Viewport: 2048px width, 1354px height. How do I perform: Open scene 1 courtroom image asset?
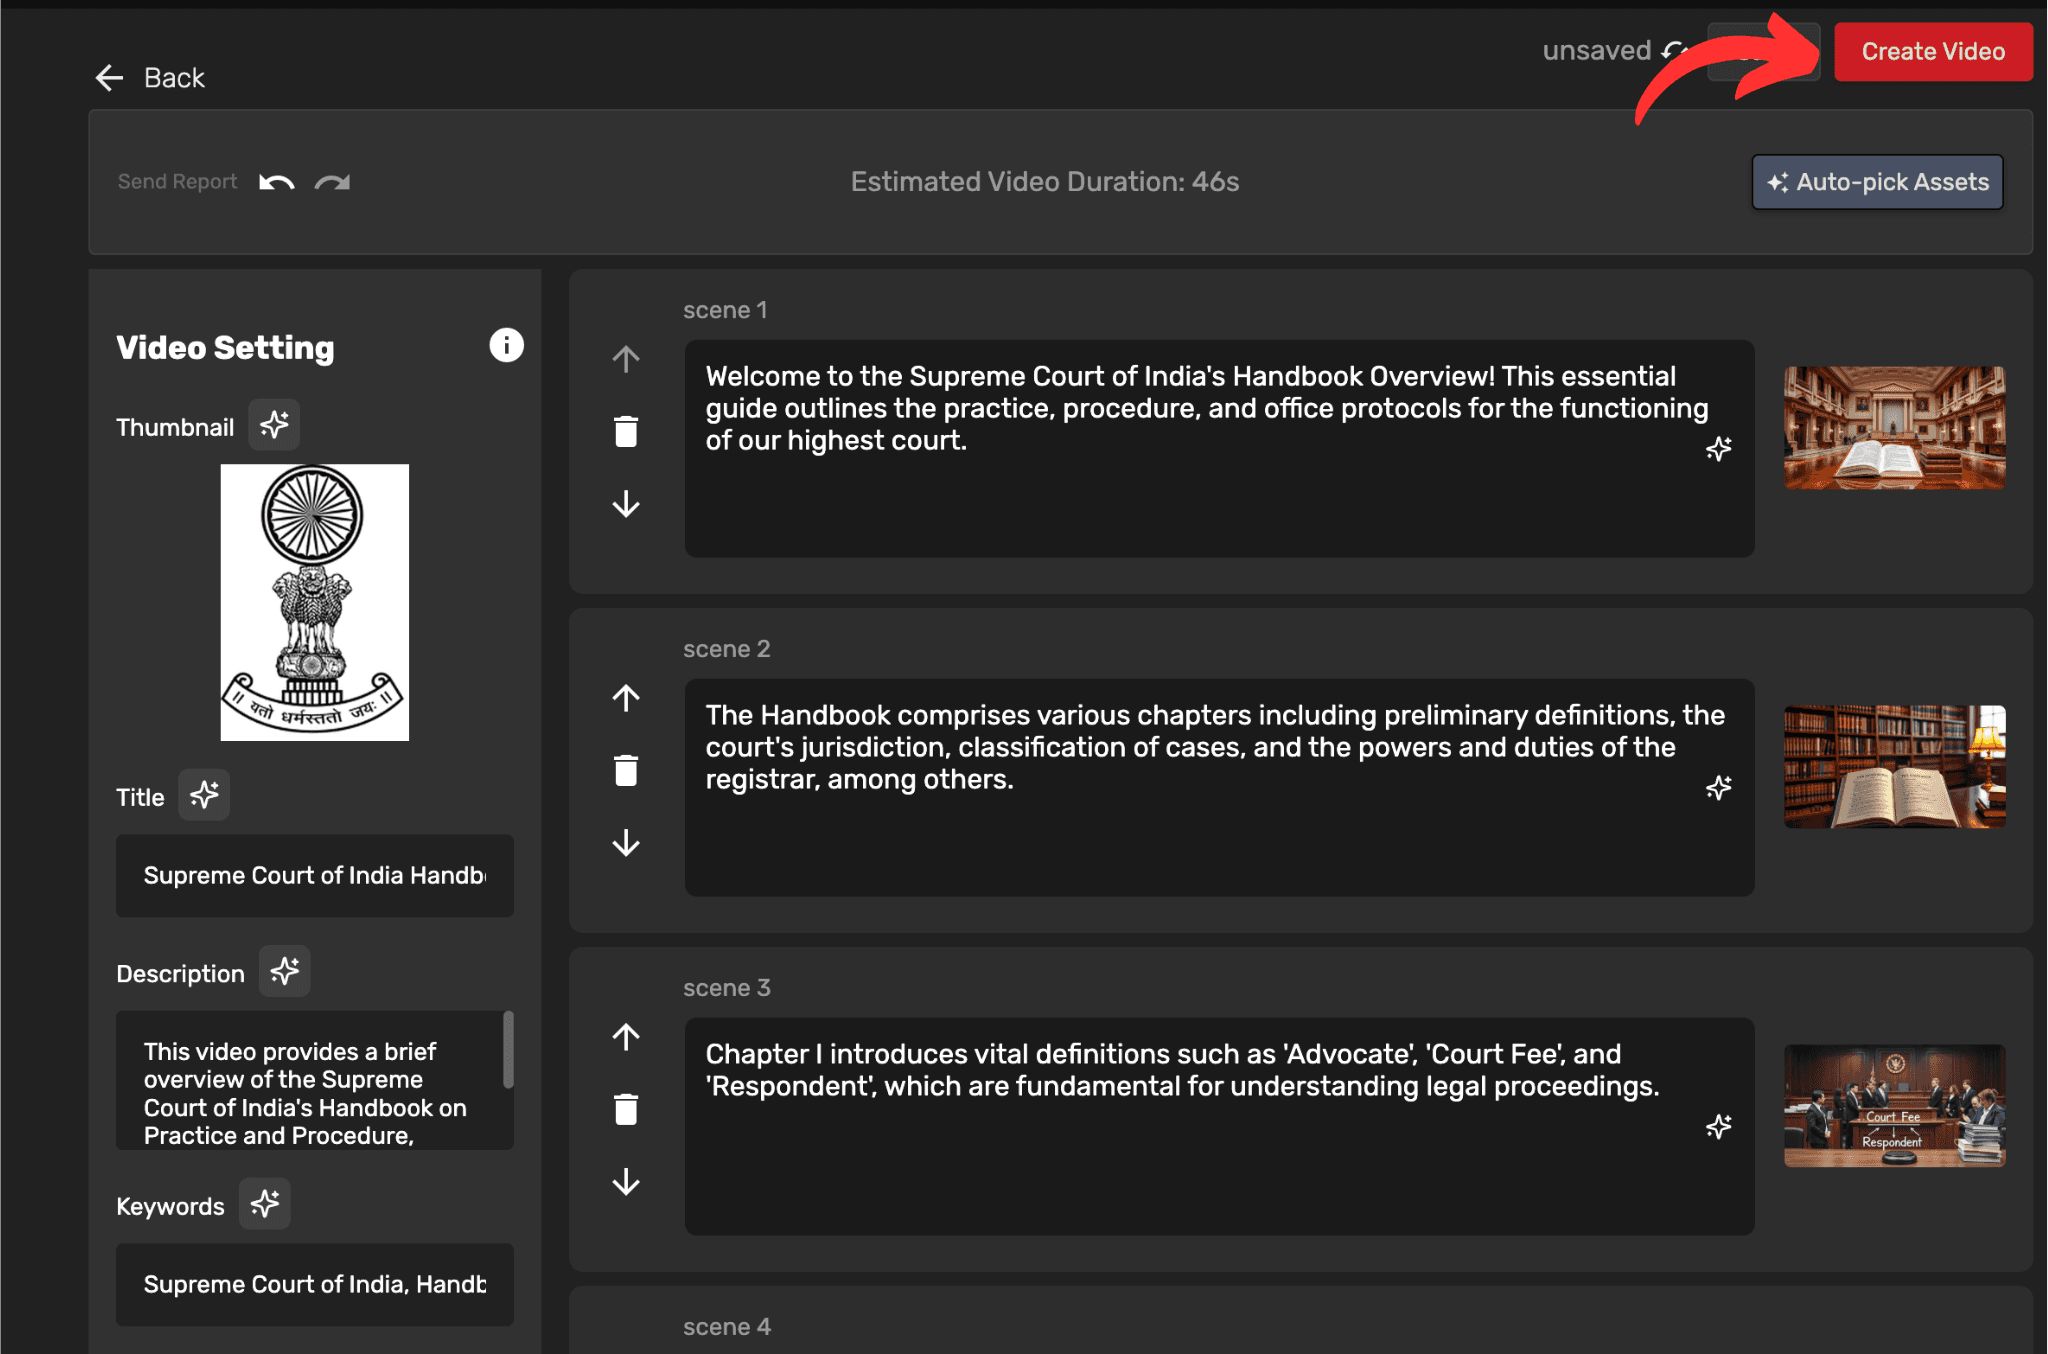coord(1895,428)
